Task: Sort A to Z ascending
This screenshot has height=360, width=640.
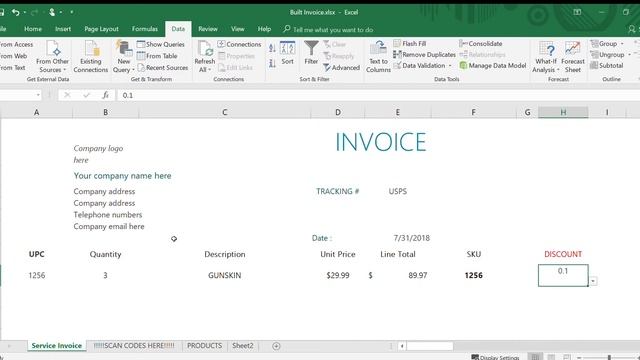Action: 272,49
